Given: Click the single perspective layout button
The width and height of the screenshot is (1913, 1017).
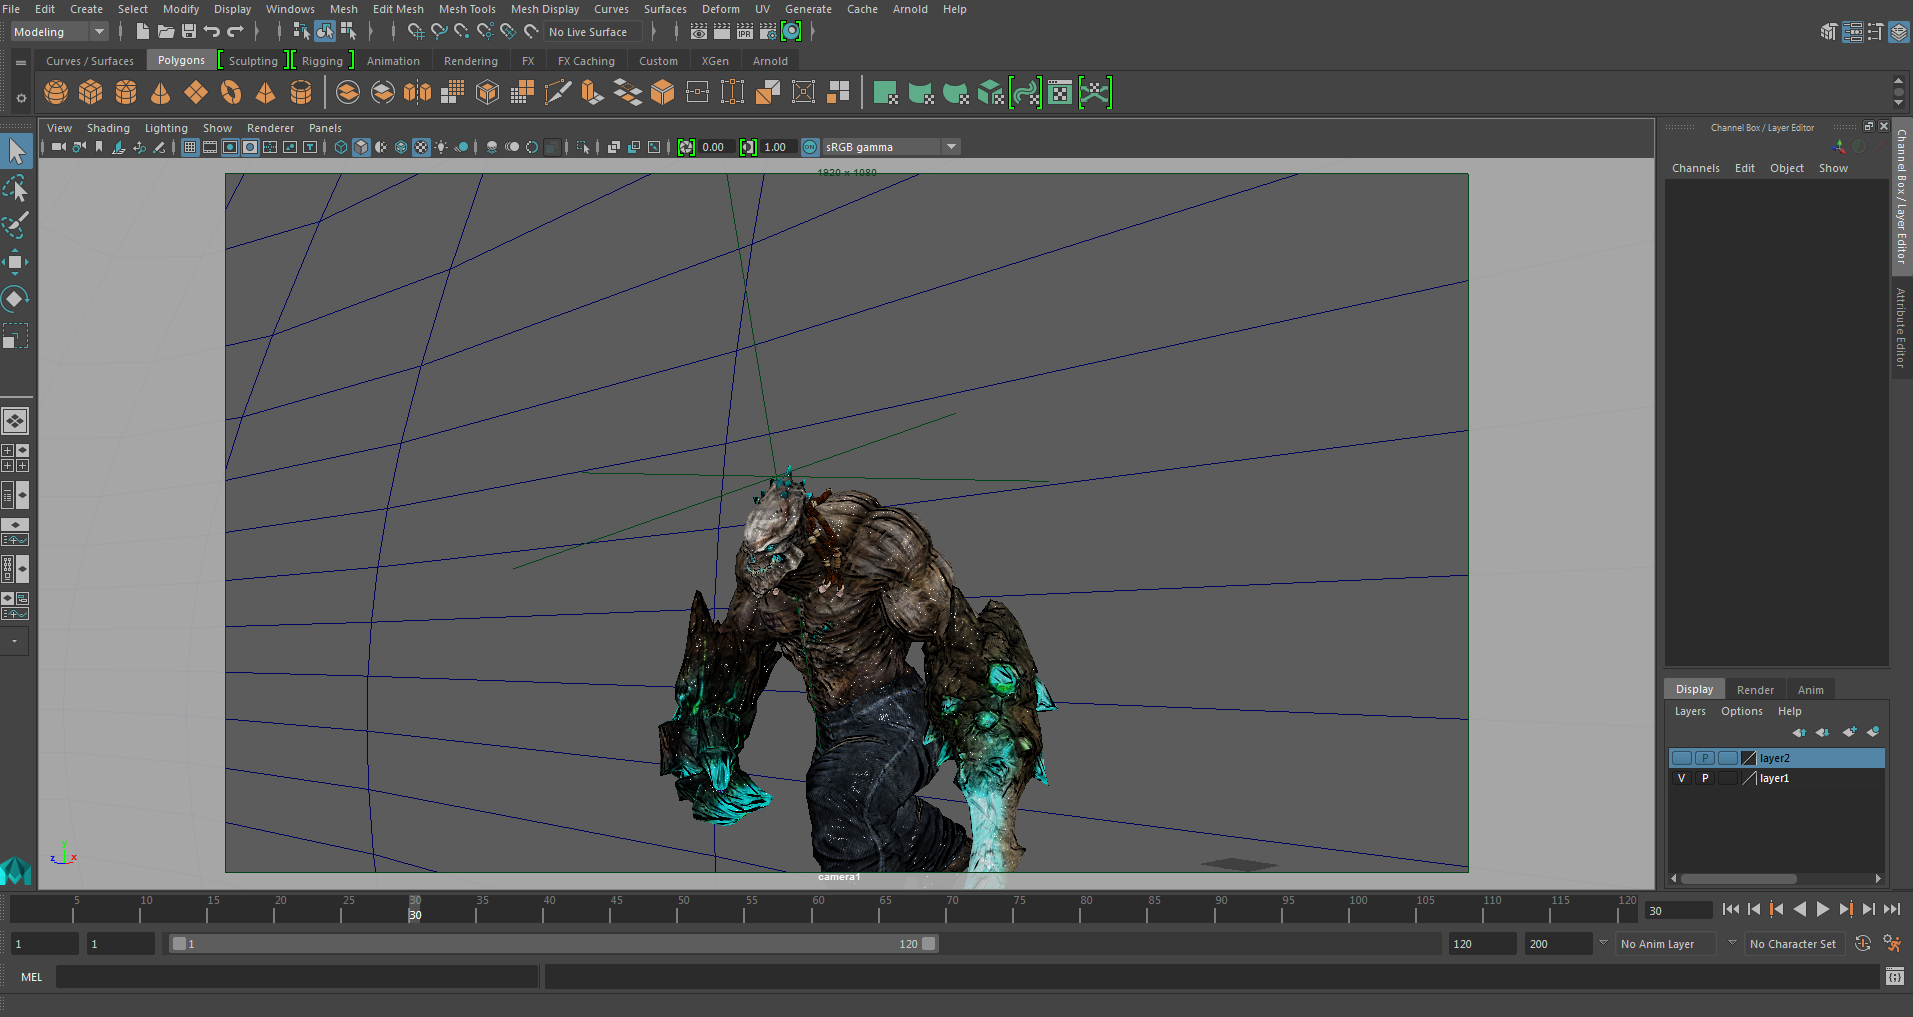Looking at the screenshot, I should (15, 421).
